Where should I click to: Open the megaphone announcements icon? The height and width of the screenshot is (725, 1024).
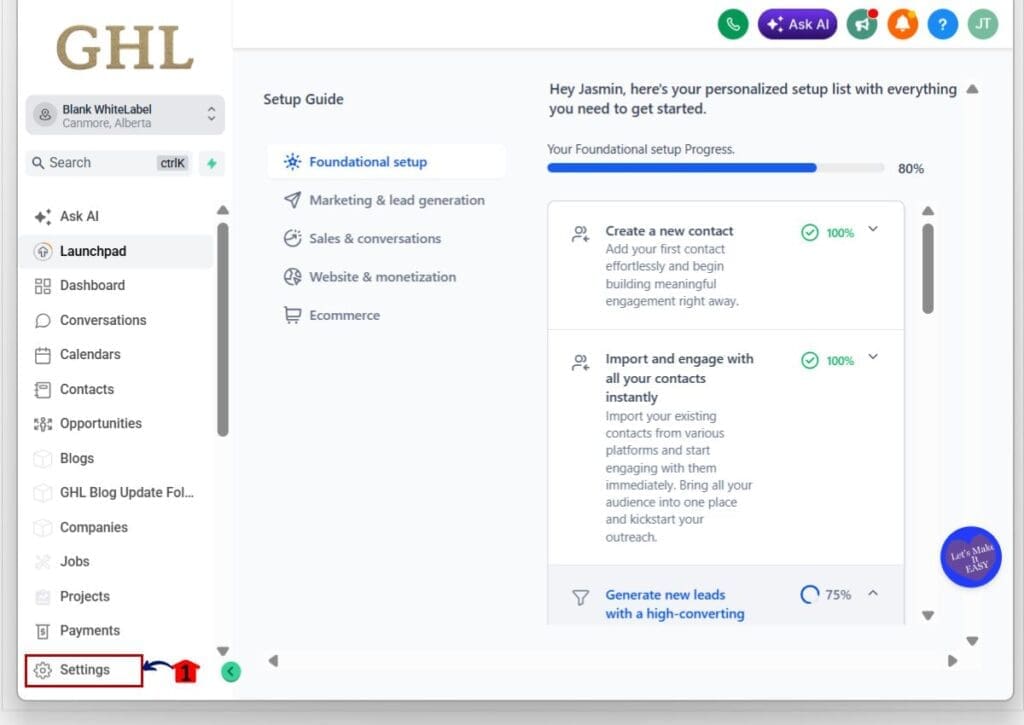pos(862,24)
